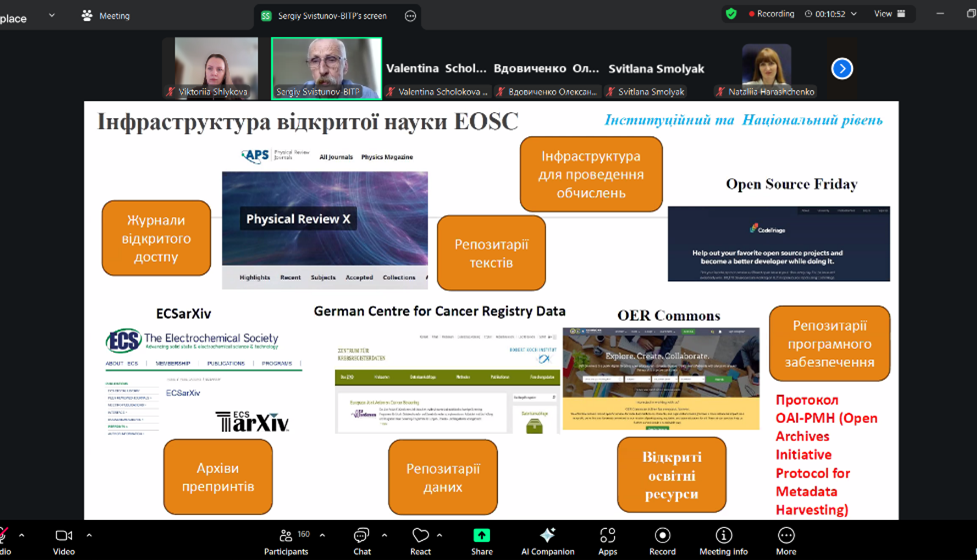This screenshot has width=977, height=560.
Task: Expand the arrow next to Chat
Action: [x=384, y=536]
